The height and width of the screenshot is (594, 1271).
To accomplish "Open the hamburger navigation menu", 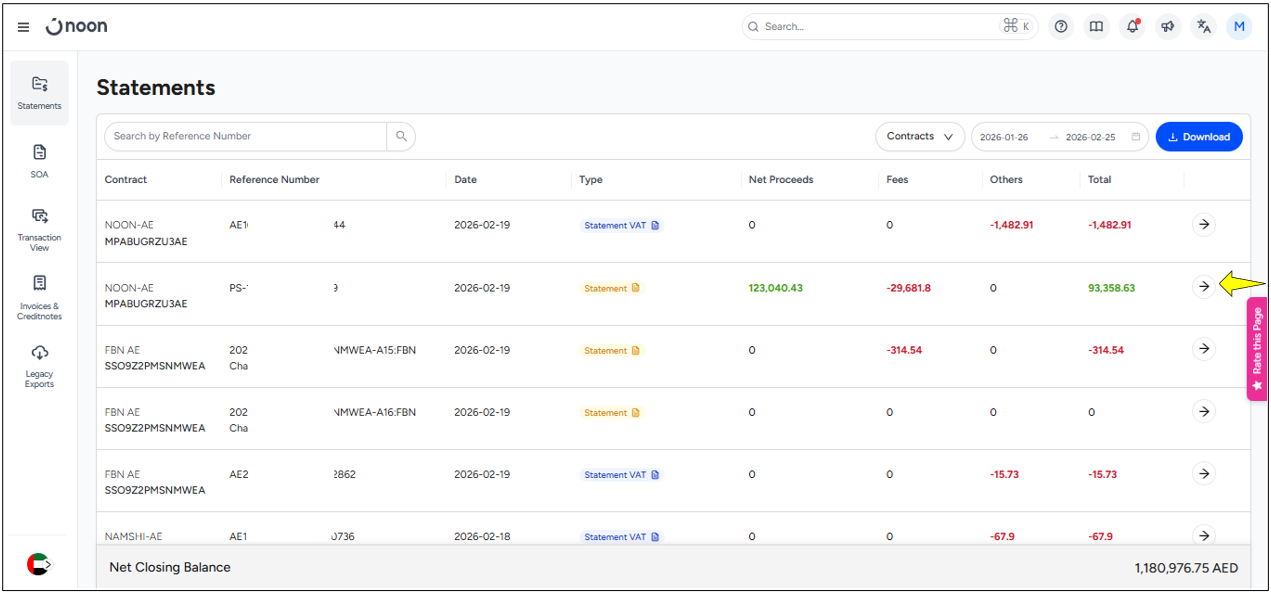I will (x=23, y=27).
